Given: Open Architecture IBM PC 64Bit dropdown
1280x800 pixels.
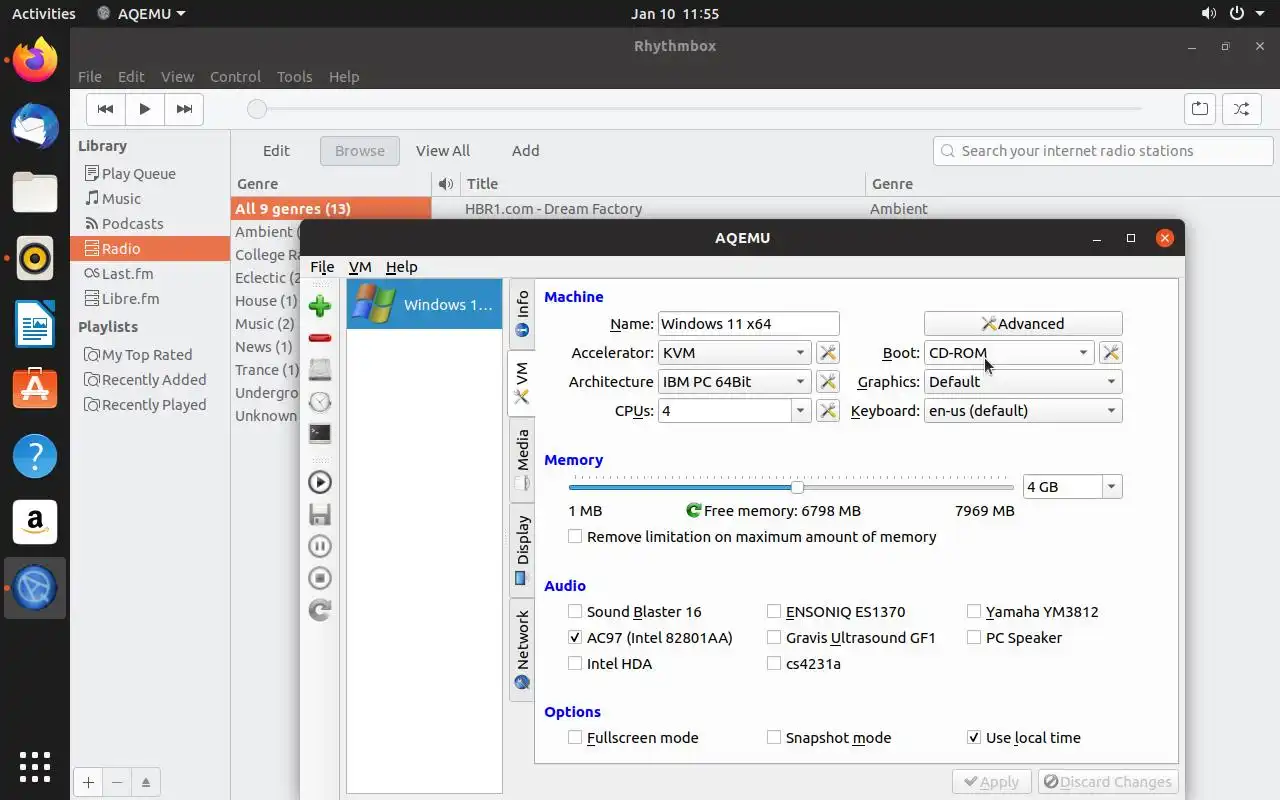Looking at the screenshot, I should coord(735,381).
